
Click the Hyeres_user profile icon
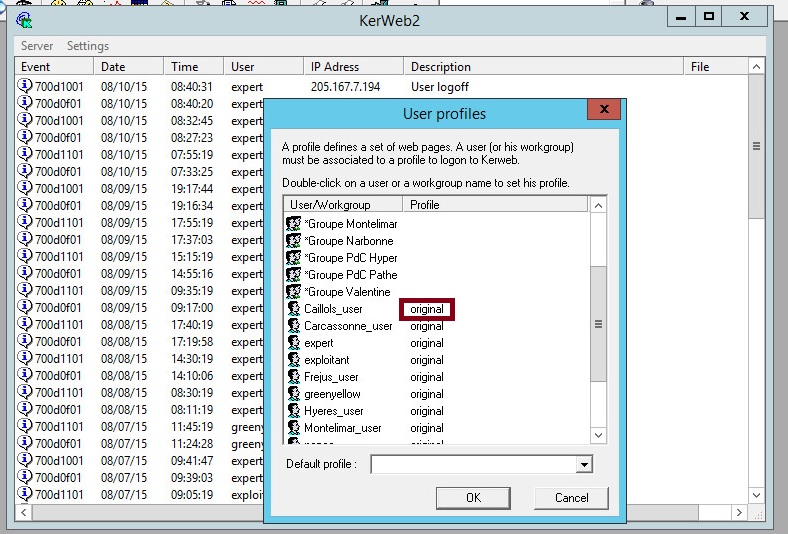(294, 411)
